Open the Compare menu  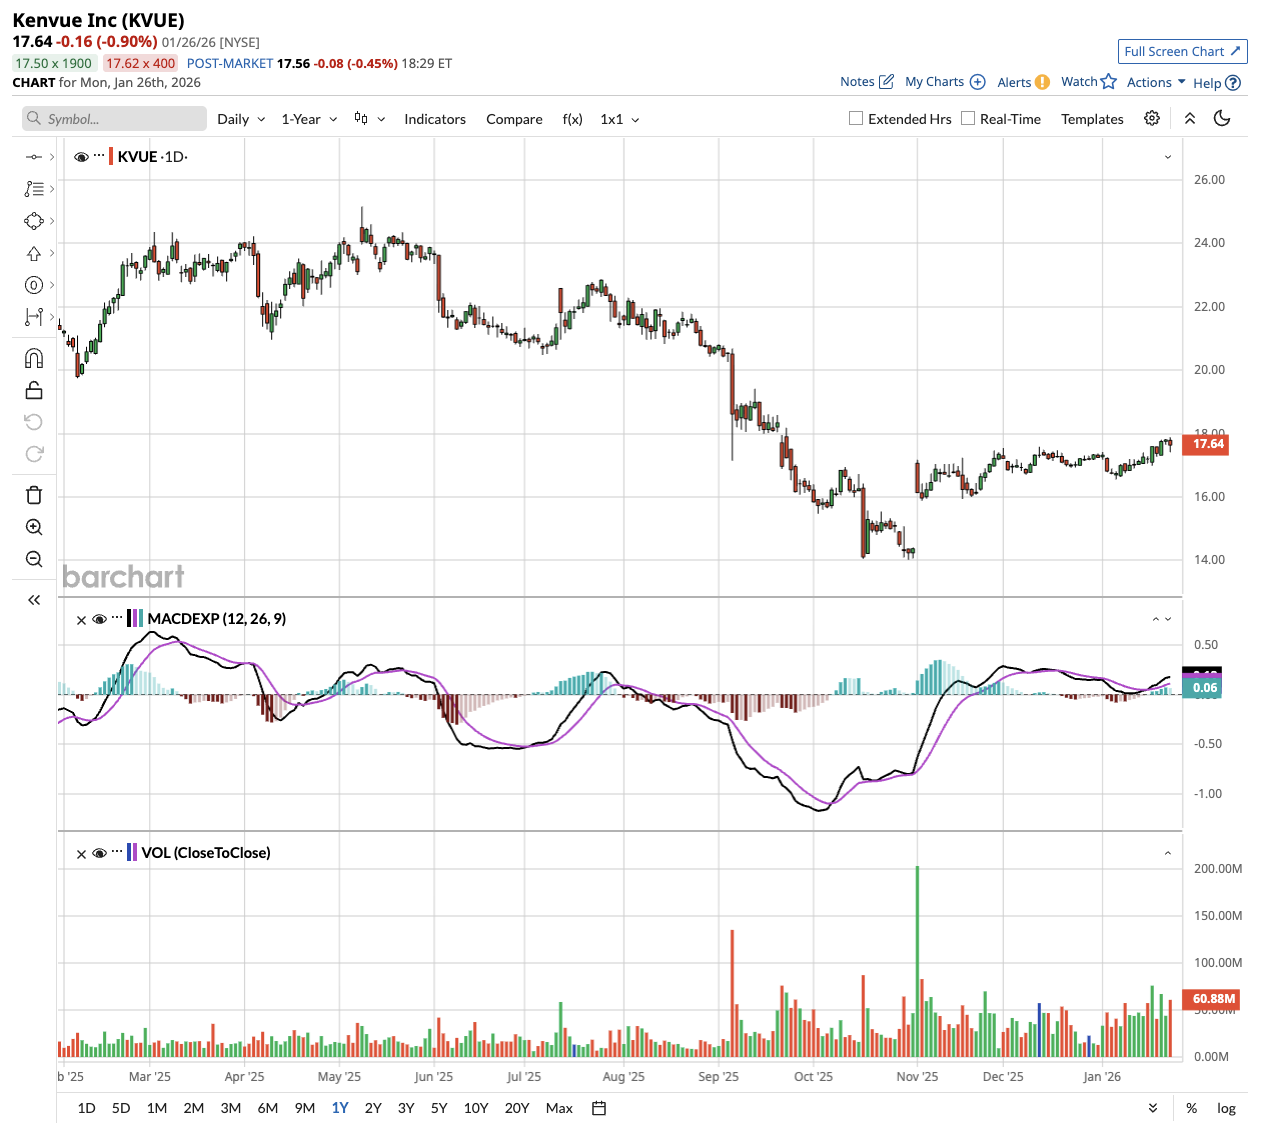[514, 119]
